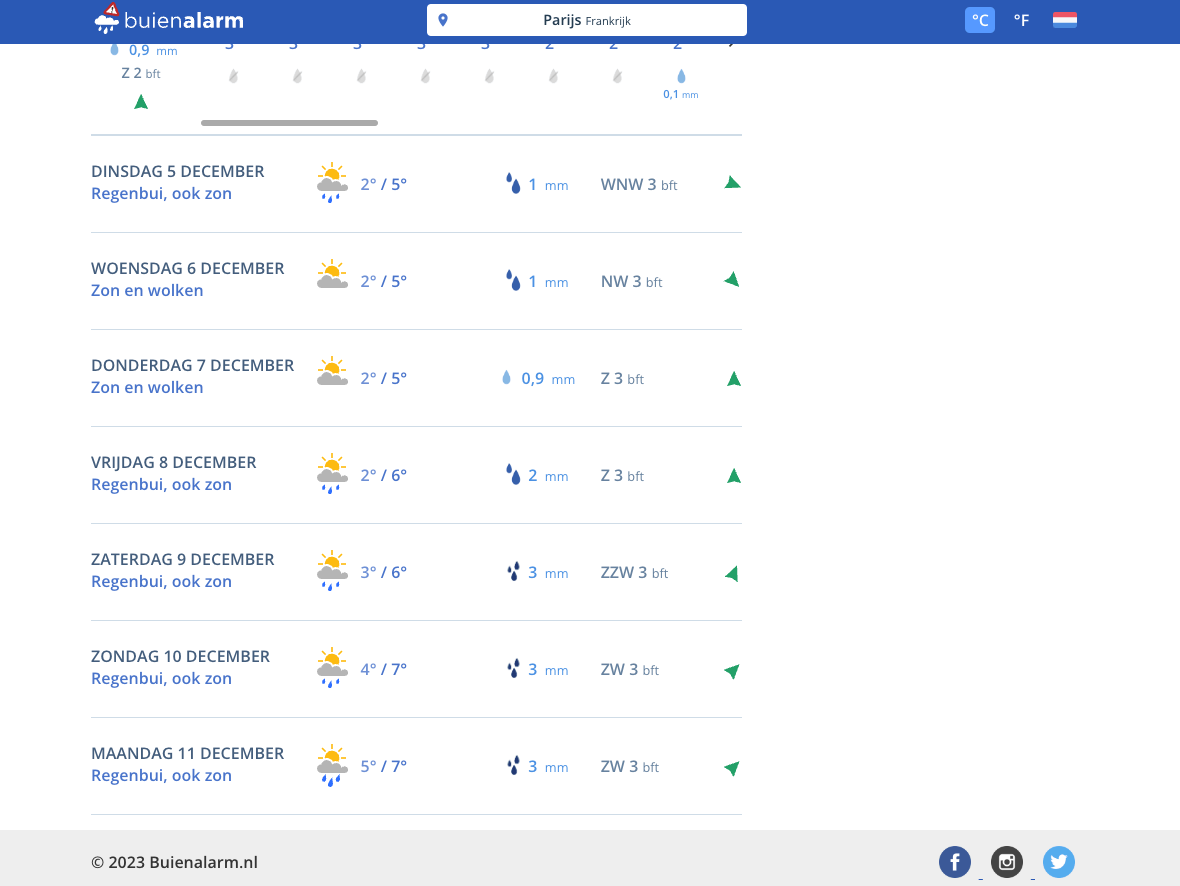
Task: Open Buienalarm Twitter page
Action: coord(1058,862)
